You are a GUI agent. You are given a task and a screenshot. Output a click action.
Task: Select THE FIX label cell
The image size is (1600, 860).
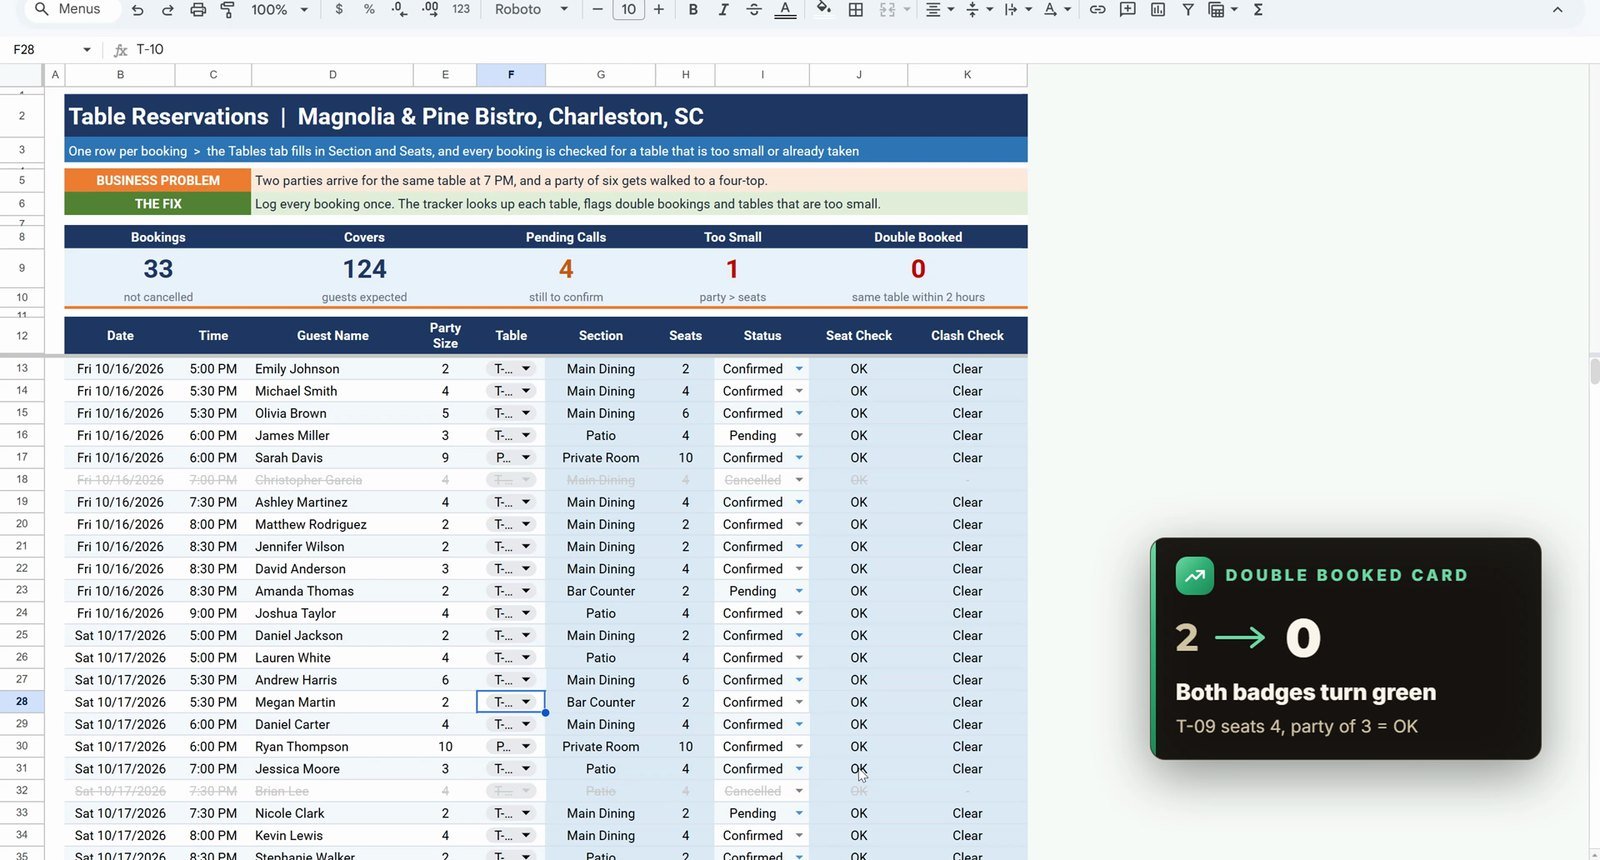point(158,204)
